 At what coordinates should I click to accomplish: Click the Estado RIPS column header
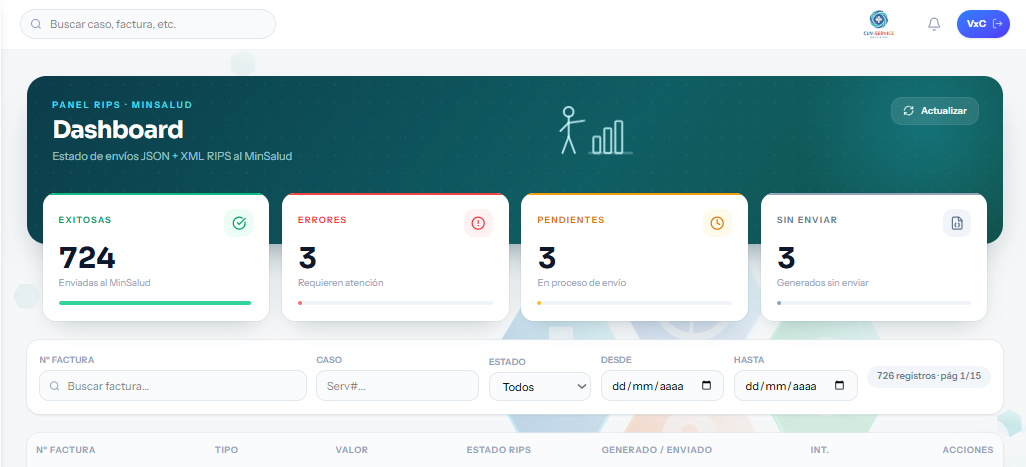click(499, 450)
